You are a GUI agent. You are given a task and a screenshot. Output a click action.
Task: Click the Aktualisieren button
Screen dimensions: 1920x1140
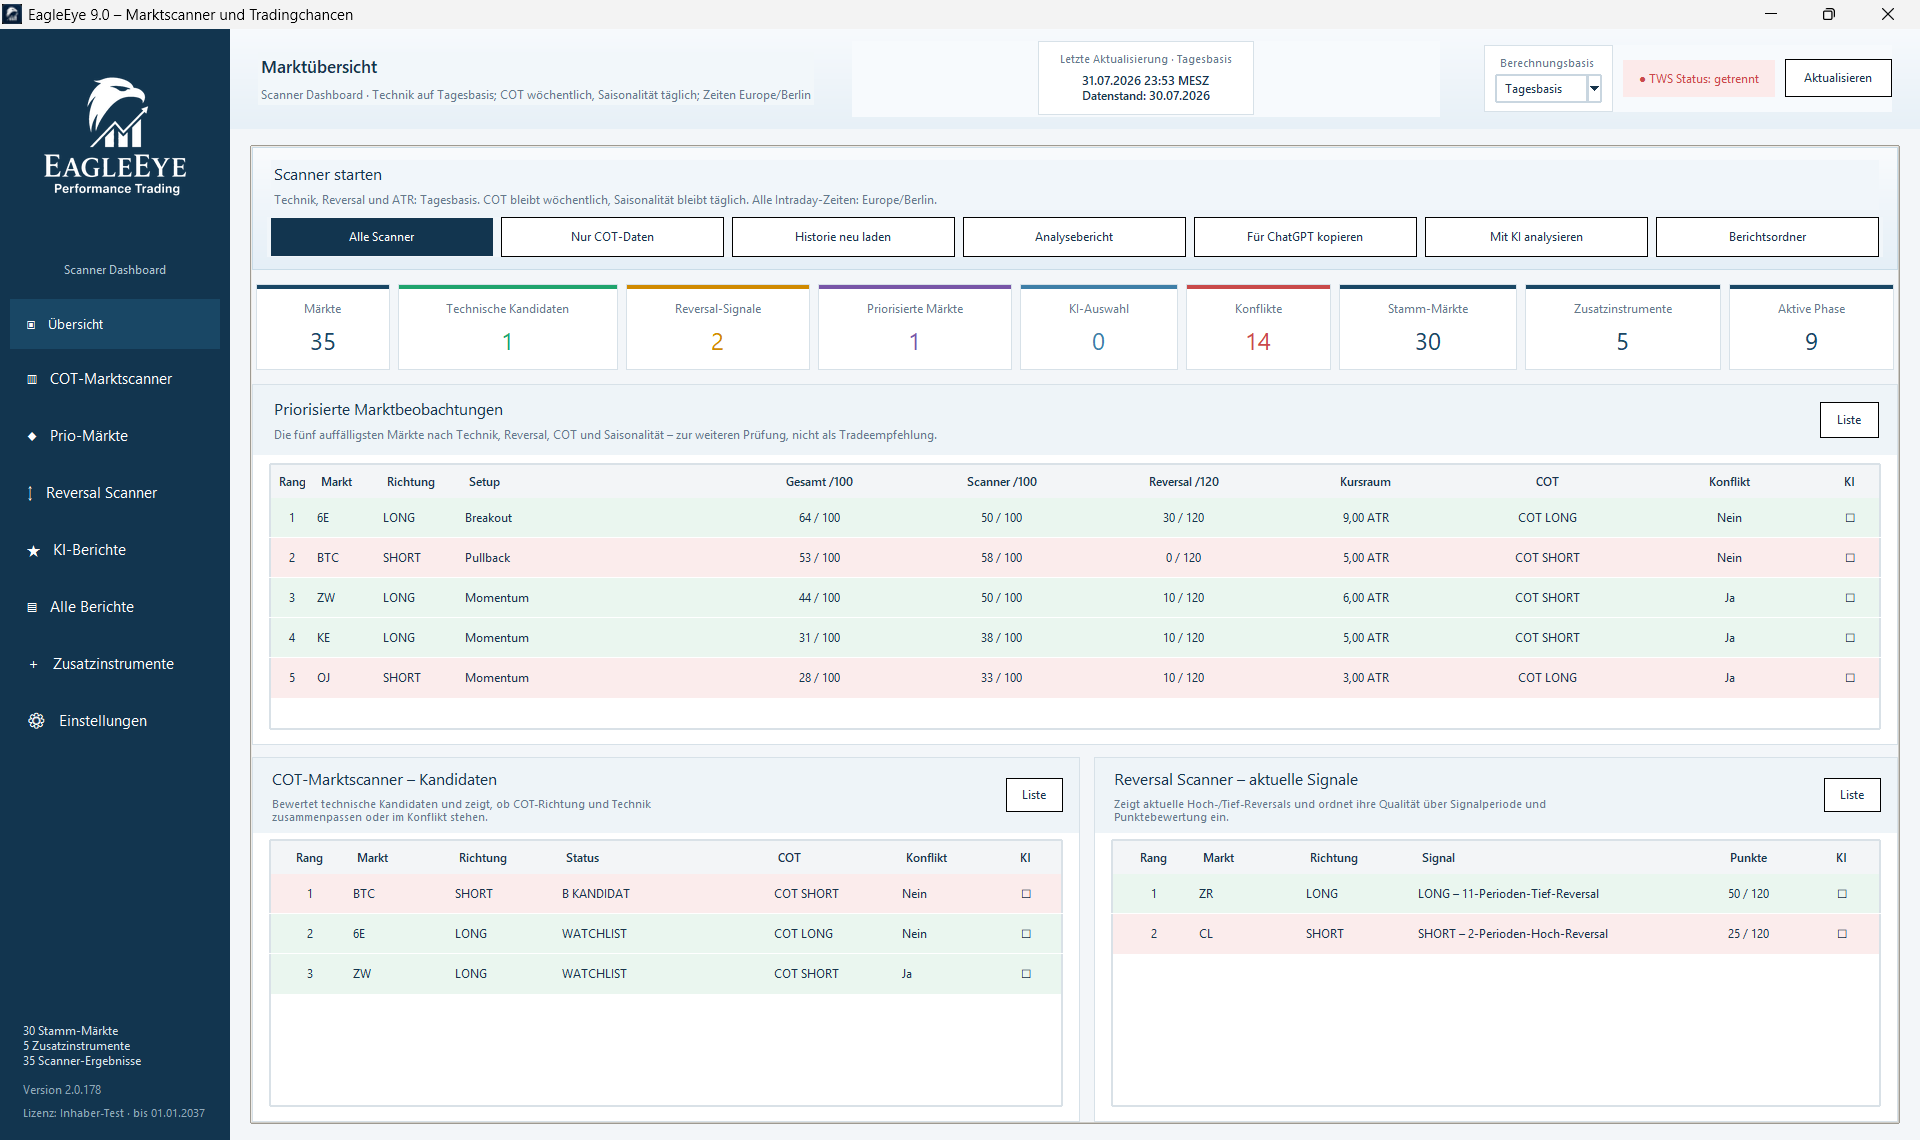click(x=1838, y=78)
